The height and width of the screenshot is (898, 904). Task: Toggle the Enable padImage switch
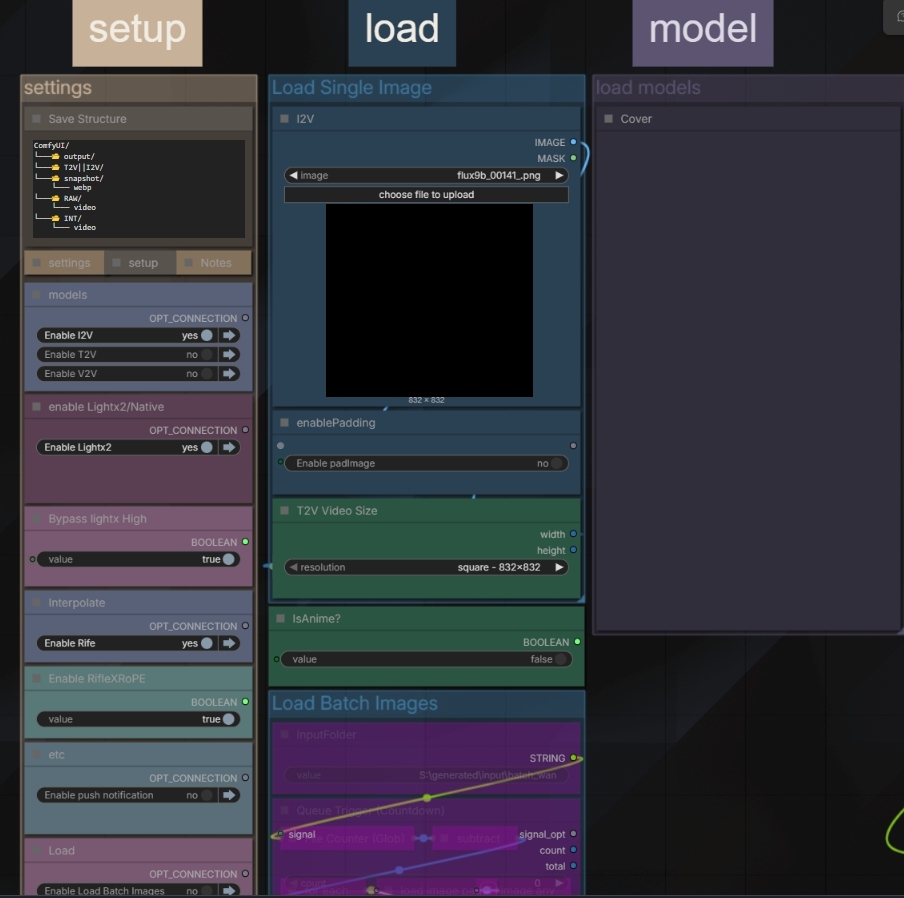(556, 463)
